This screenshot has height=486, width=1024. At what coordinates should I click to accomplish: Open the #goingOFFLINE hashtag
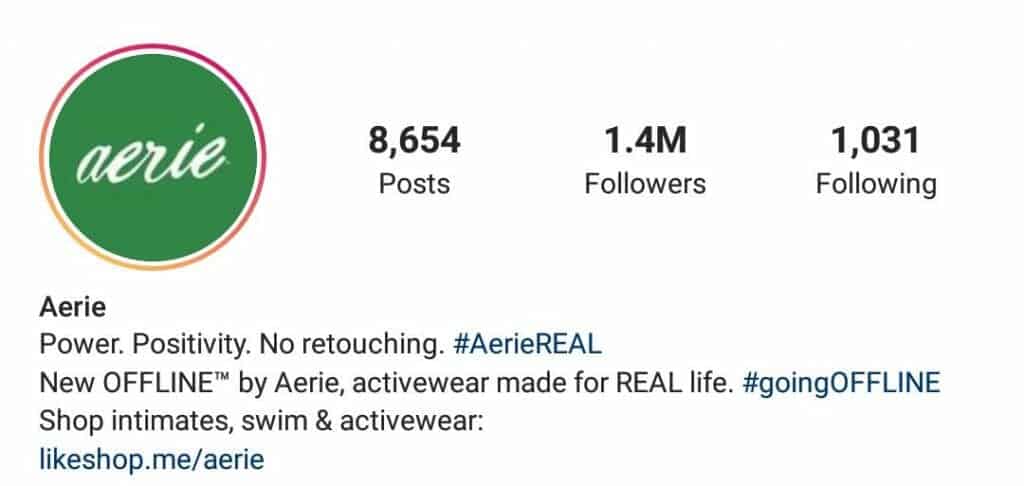[841, 383]
